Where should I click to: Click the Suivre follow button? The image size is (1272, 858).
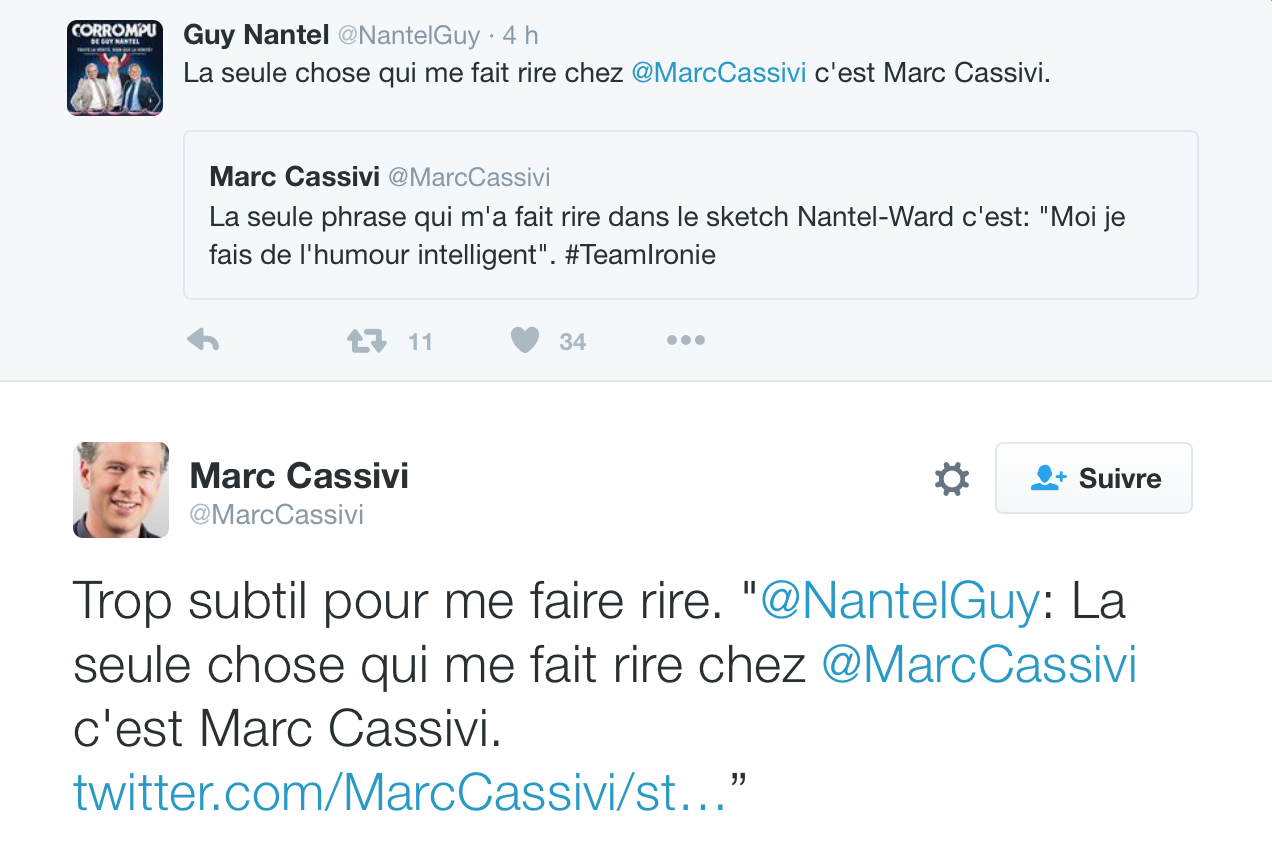click(x=1094, y=478)
